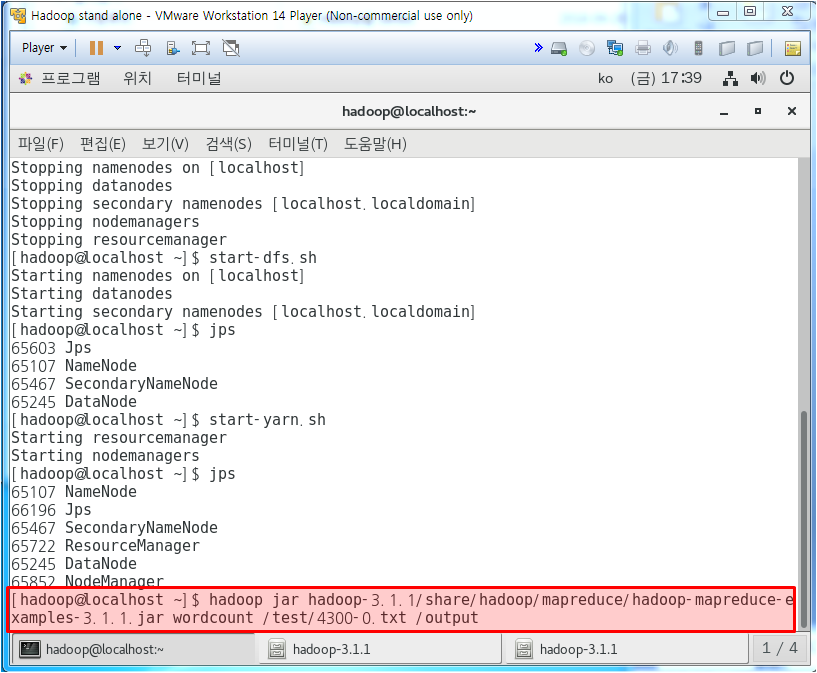Click the second removable device icon
The width and height of the screenshot is (817, 673).
754,48
